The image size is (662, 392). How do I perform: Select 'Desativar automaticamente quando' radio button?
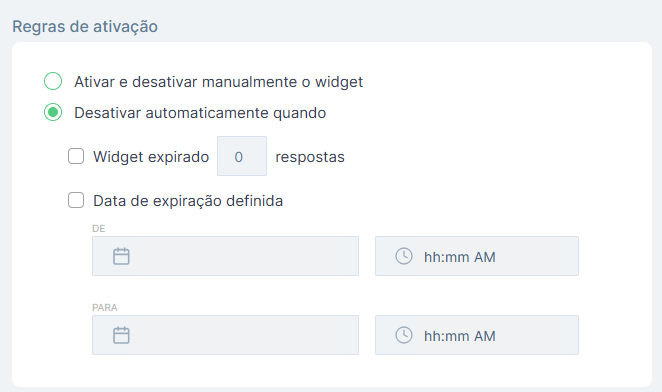point(53,112)
